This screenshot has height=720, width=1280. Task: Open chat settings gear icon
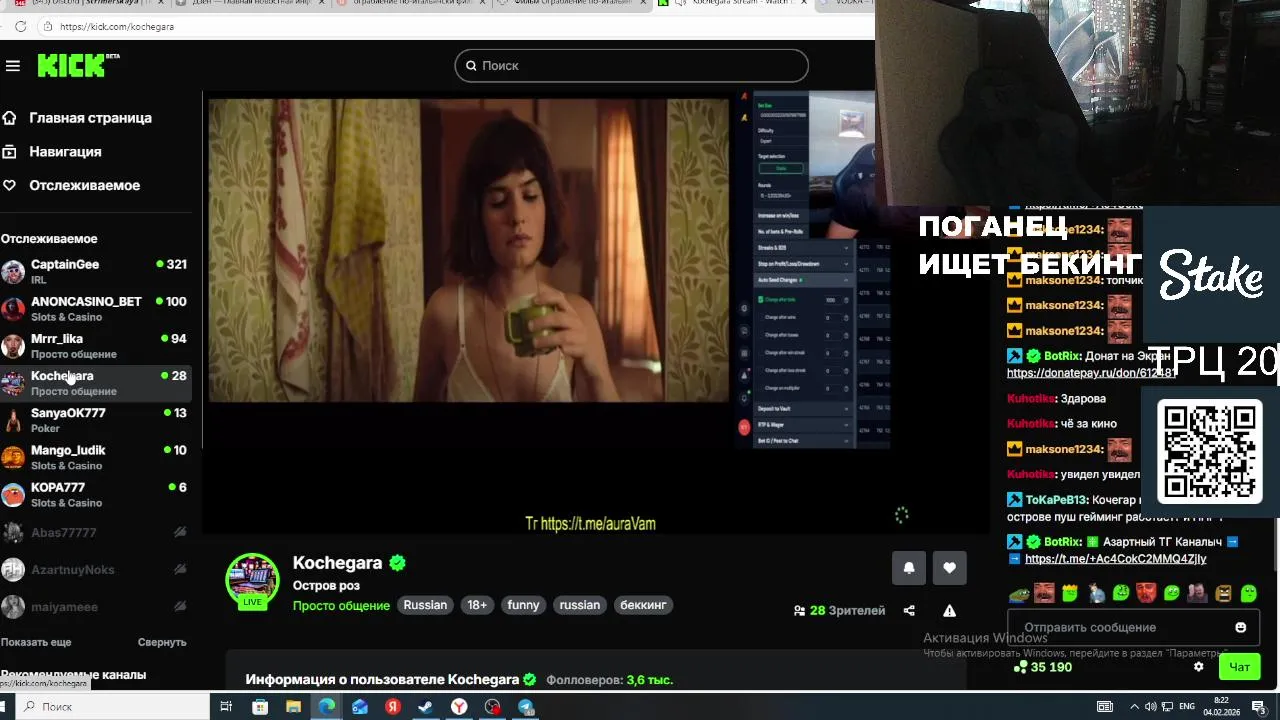pos(1199,667)
